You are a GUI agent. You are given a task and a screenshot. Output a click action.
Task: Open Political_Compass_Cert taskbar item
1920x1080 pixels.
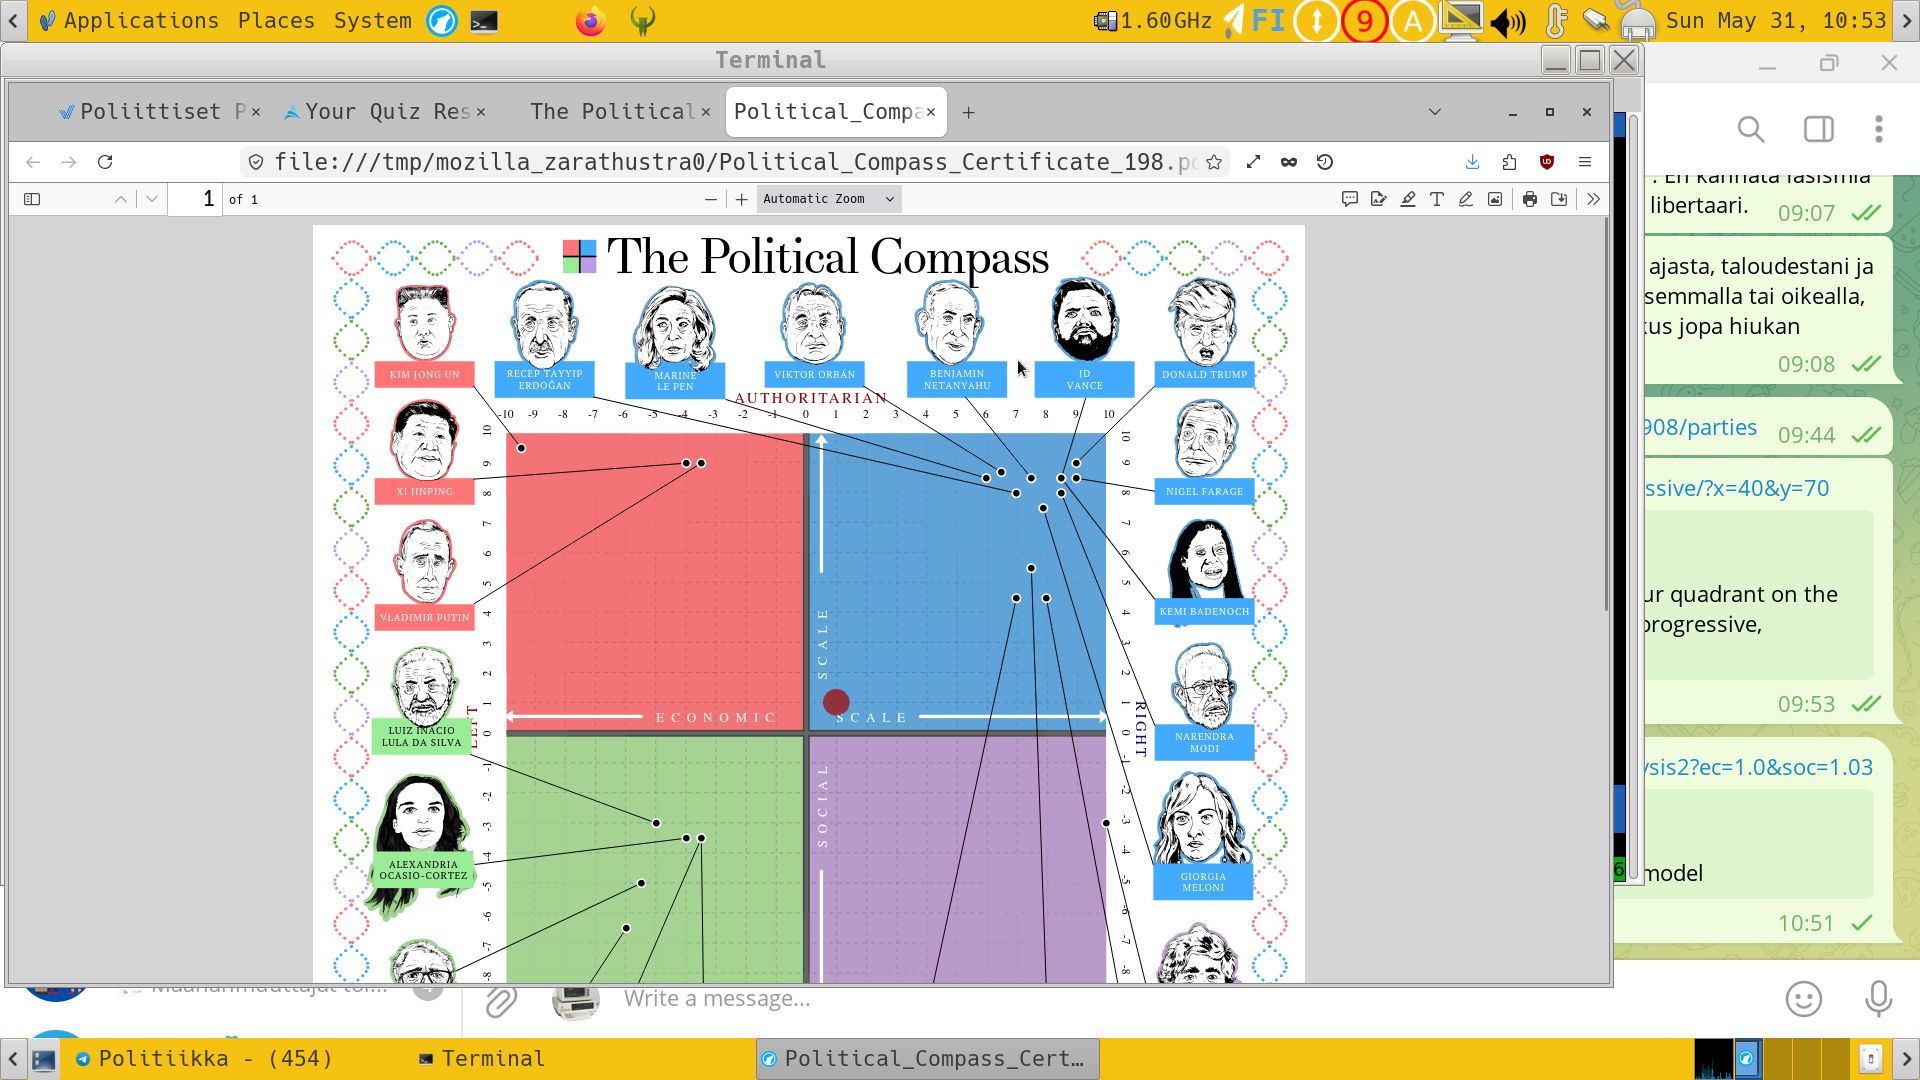(x=927, y=1059)
